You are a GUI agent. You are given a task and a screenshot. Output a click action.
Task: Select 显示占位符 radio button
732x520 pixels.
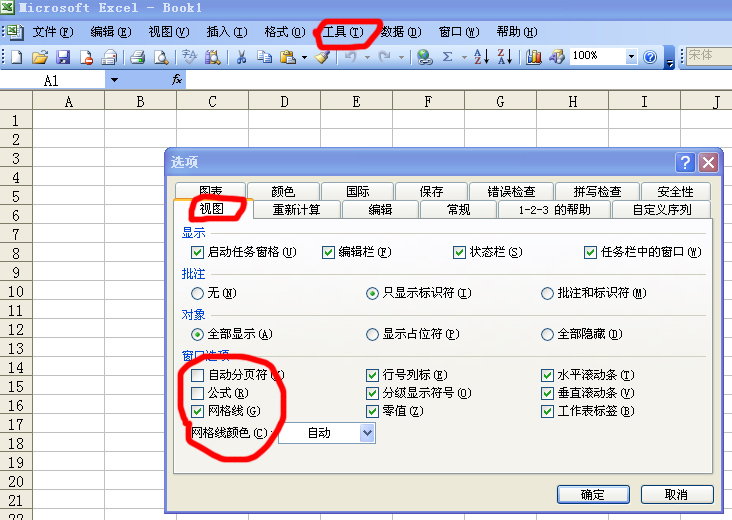(372, 334)
